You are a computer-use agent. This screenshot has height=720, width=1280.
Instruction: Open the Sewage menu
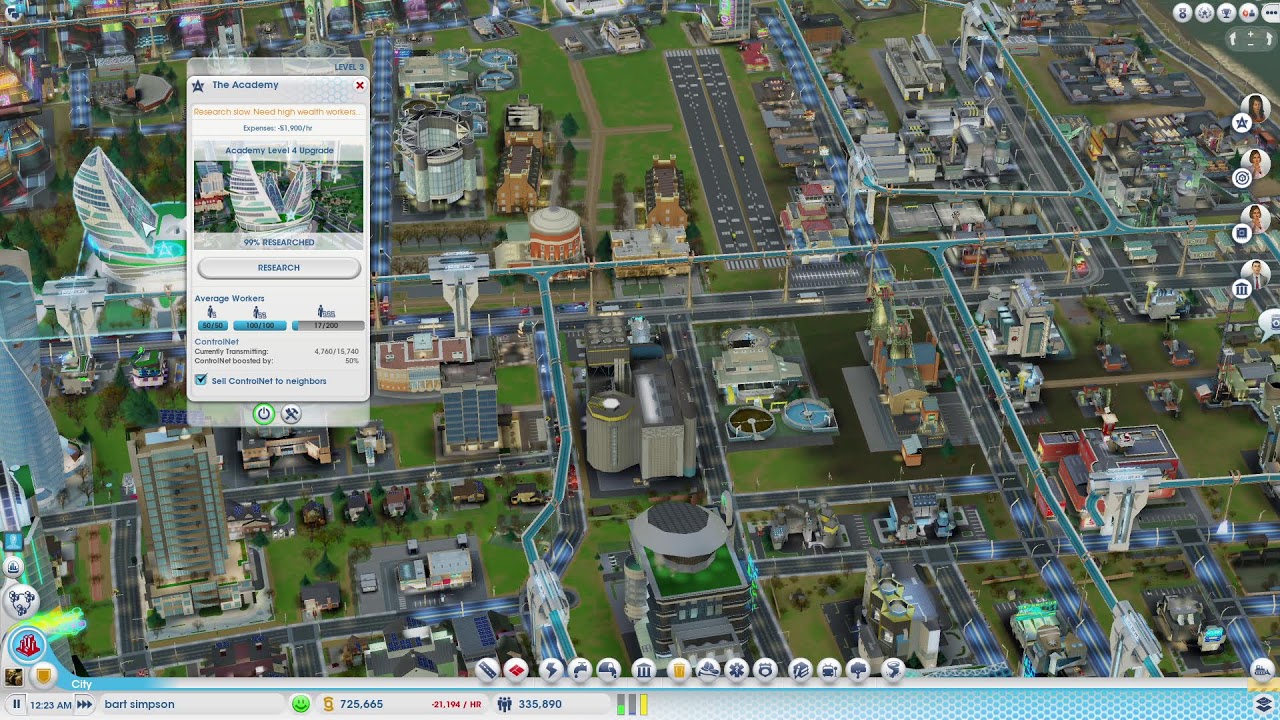pyautogui.click(x=608, y=670)
